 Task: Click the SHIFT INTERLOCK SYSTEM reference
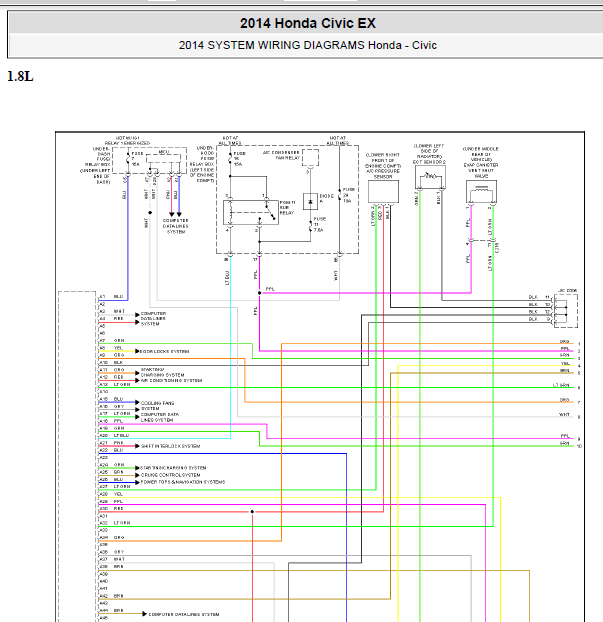click(x=171, y=446)
